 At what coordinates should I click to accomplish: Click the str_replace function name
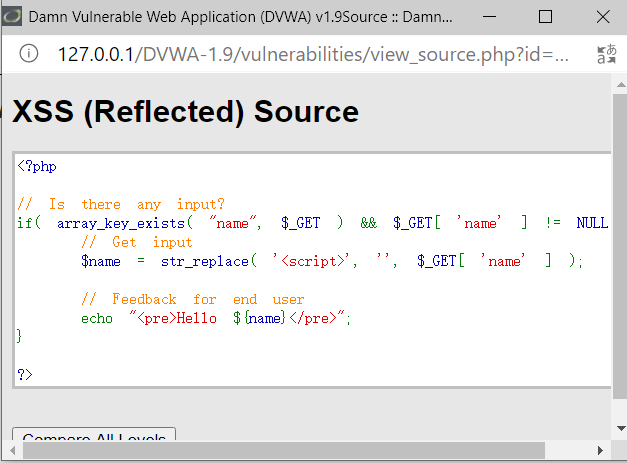tap(204, 261)
